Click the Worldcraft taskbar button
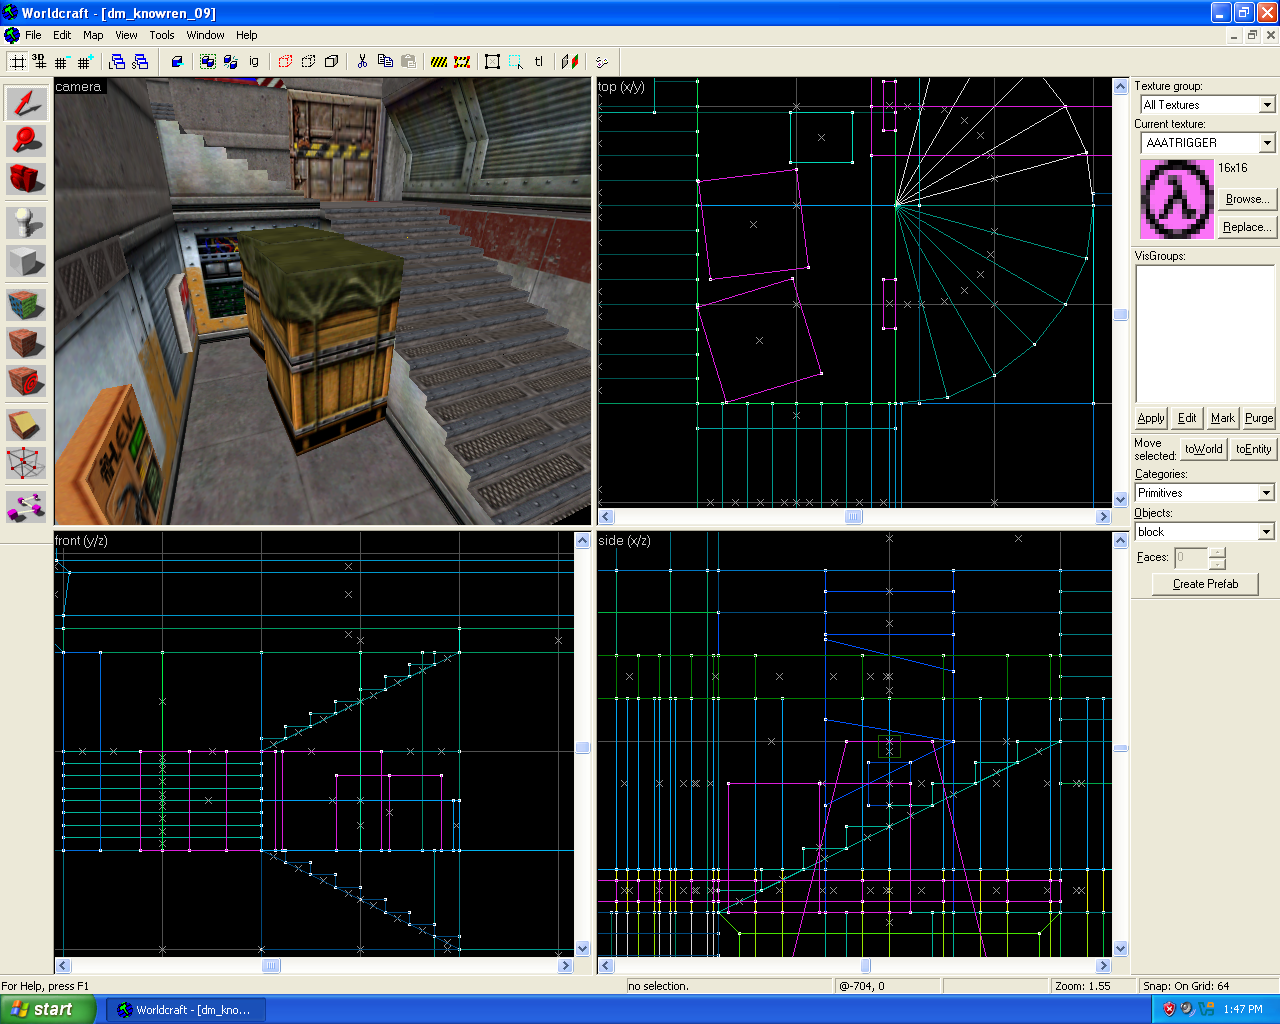Screen dimensions: 1280x1024 coord(187,1010)
